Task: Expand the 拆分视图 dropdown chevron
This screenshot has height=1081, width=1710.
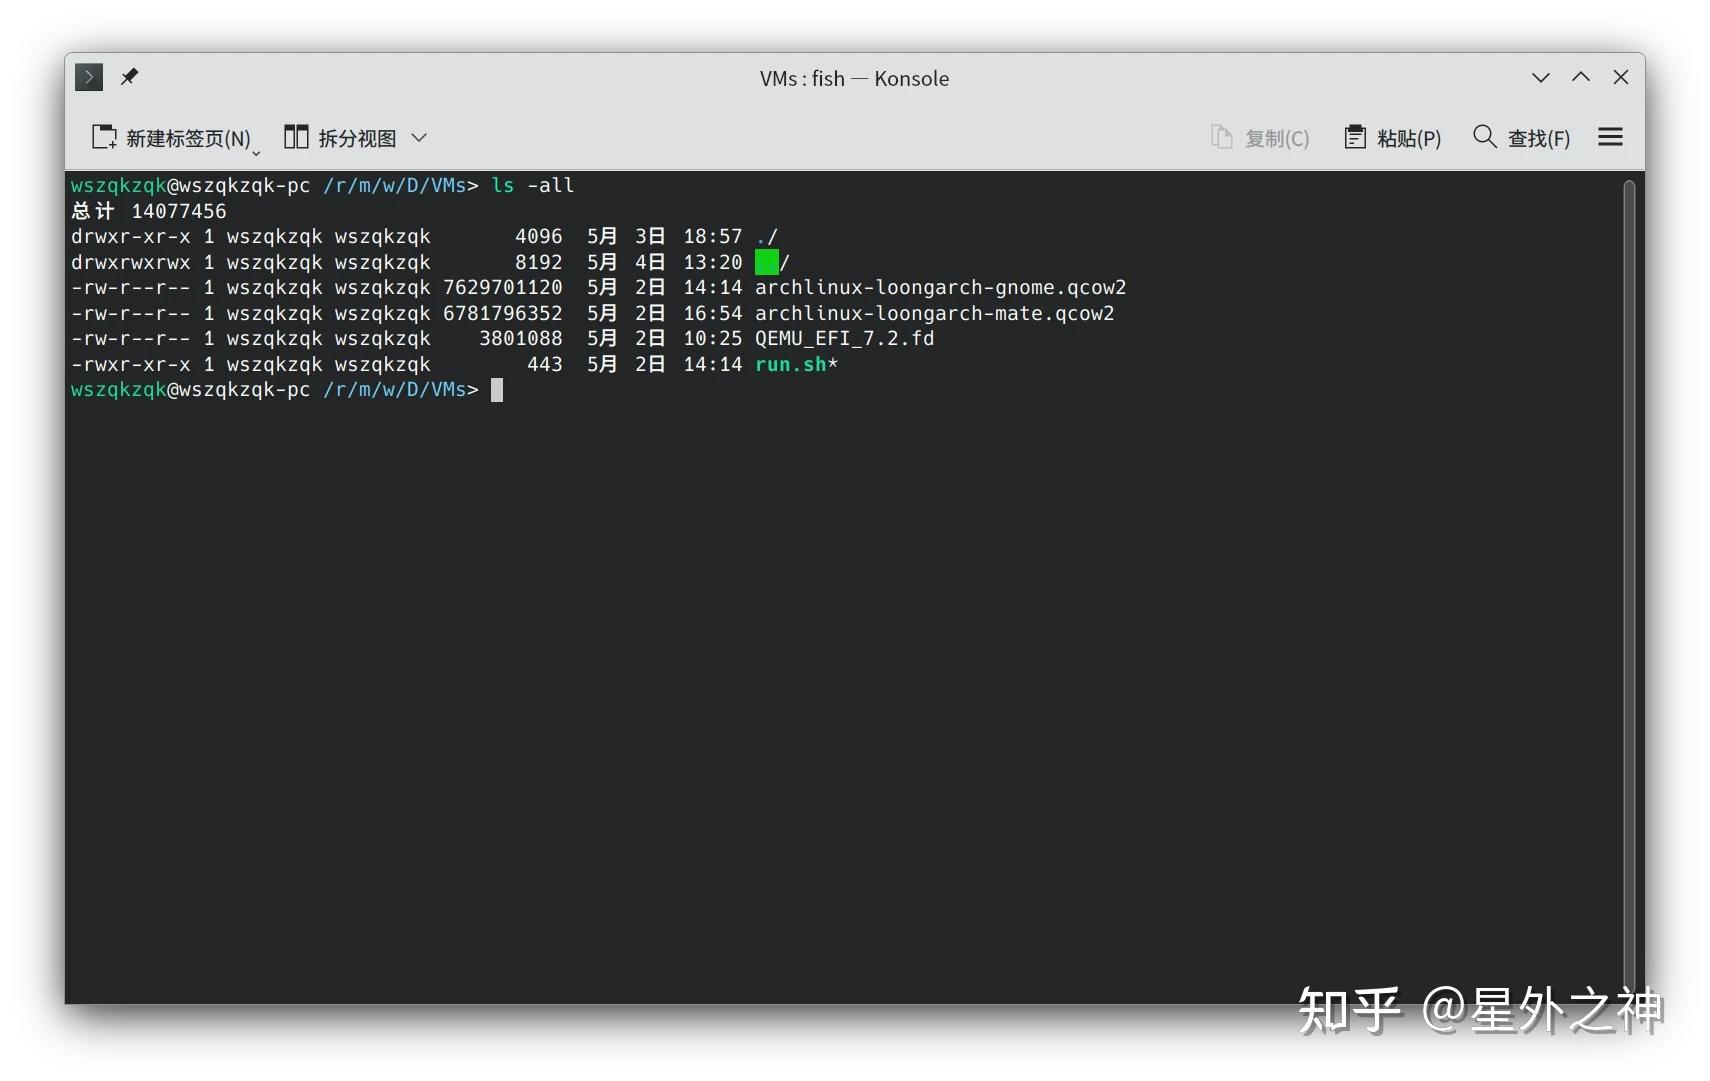Action: click(x=419, y=137)
